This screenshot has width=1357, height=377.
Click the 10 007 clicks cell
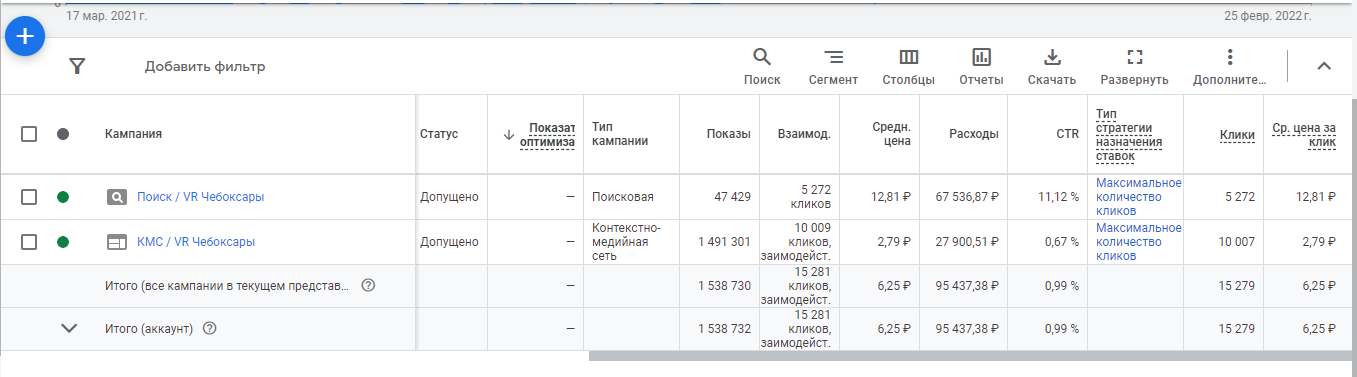1237,242
